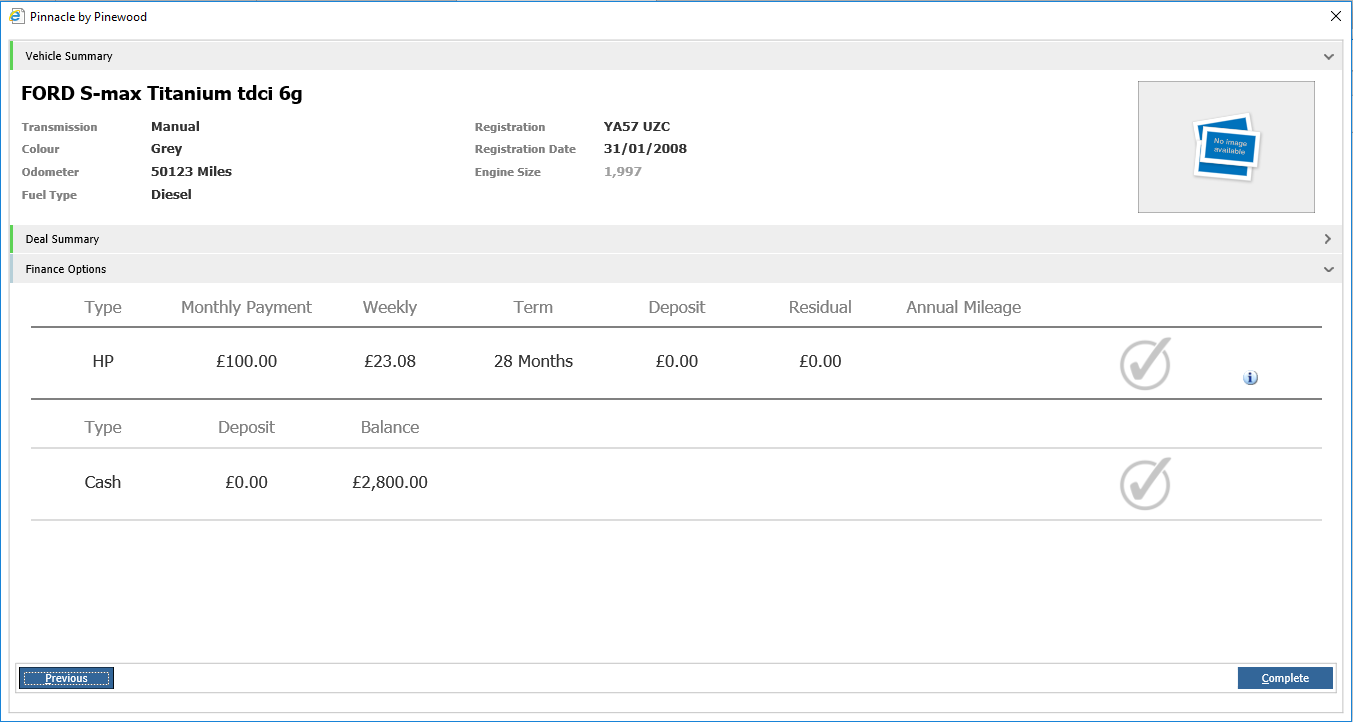Click registration value YA57 UZC
This screenshot has height=722, width=1353.
[x=637, y=127]
